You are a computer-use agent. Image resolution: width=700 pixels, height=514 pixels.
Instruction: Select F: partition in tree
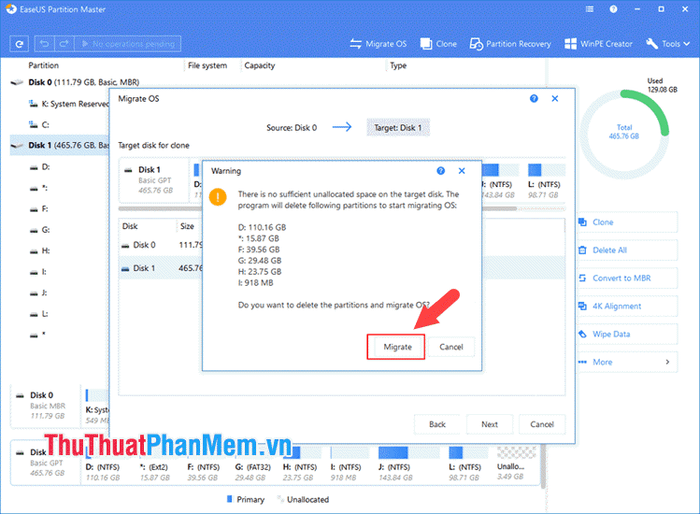pos(39,209)
